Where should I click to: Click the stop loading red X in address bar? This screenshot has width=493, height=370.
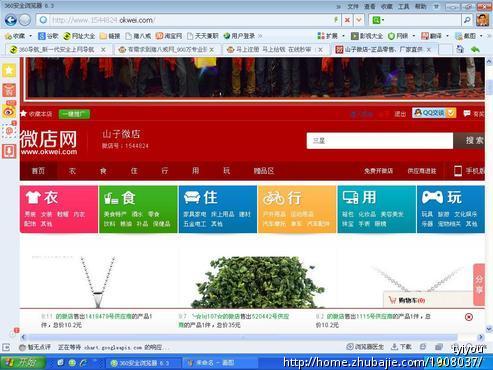[347, 20]
